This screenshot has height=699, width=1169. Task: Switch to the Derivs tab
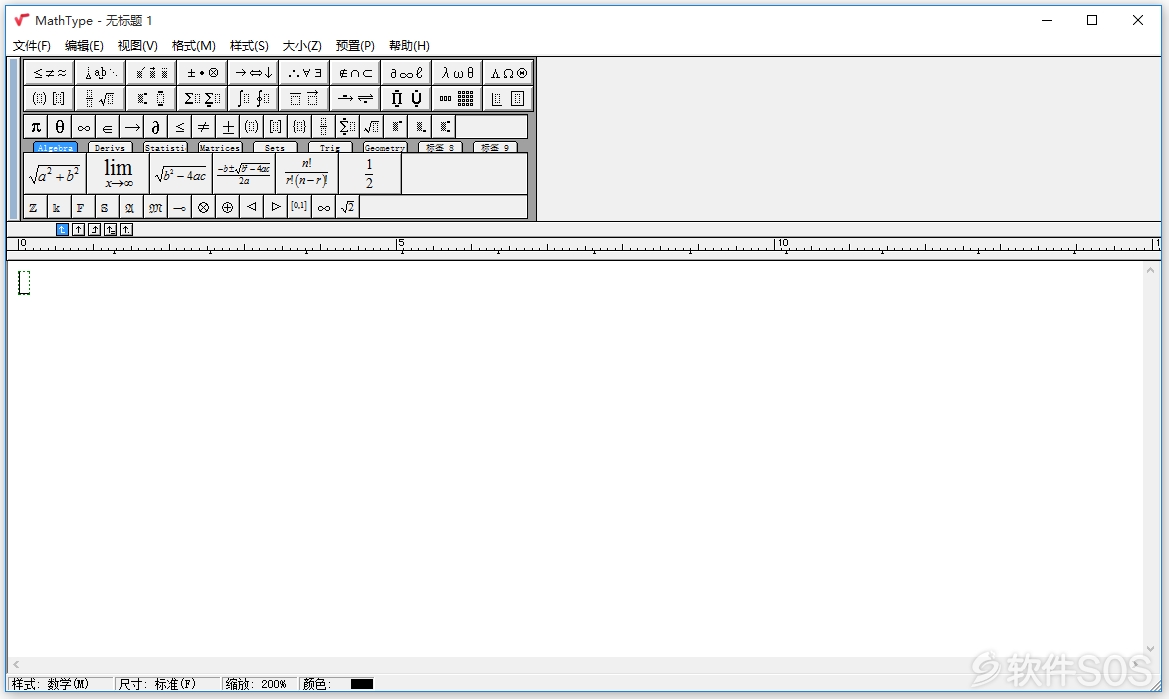[x=110, y=148]
